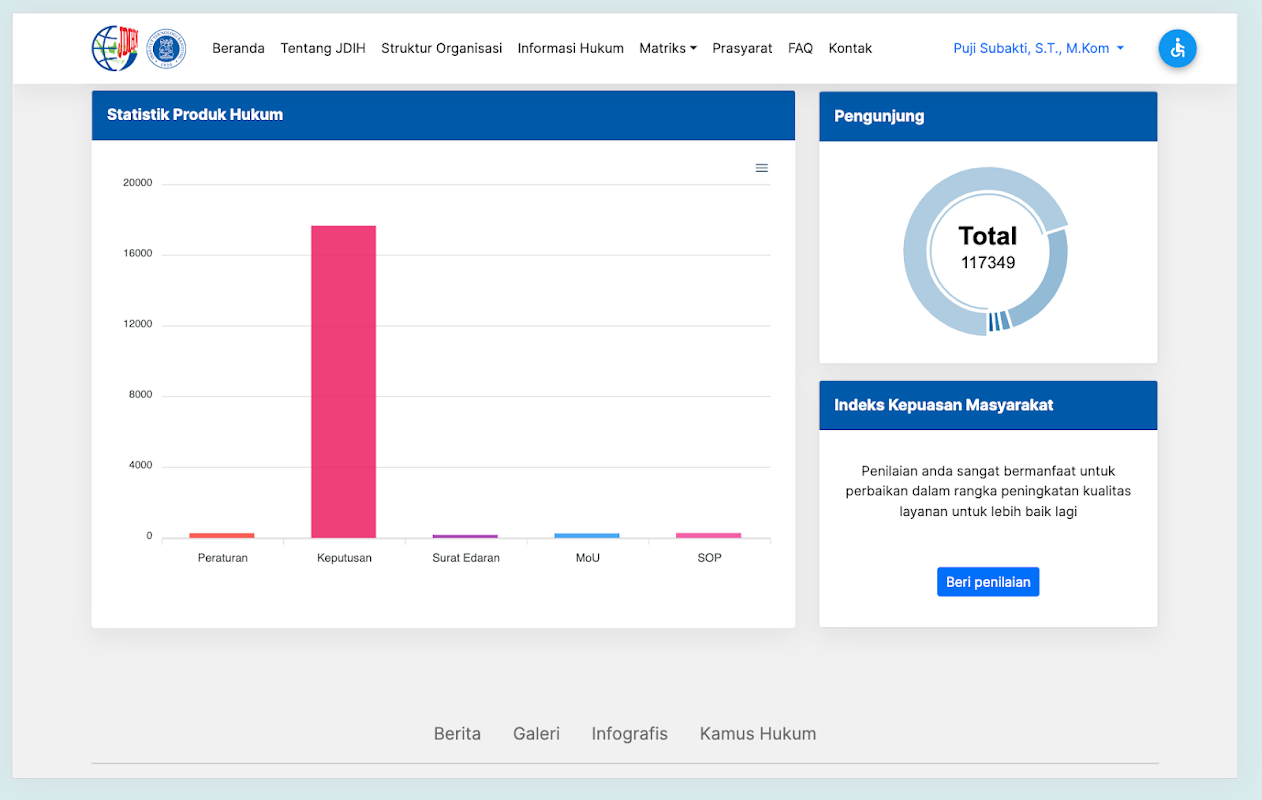
Task: Switch to the Galeri tab
Action: click(x=536, y=733)
